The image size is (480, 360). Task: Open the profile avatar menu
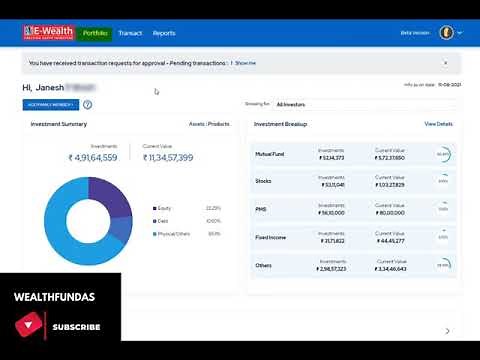click(446, 33)
